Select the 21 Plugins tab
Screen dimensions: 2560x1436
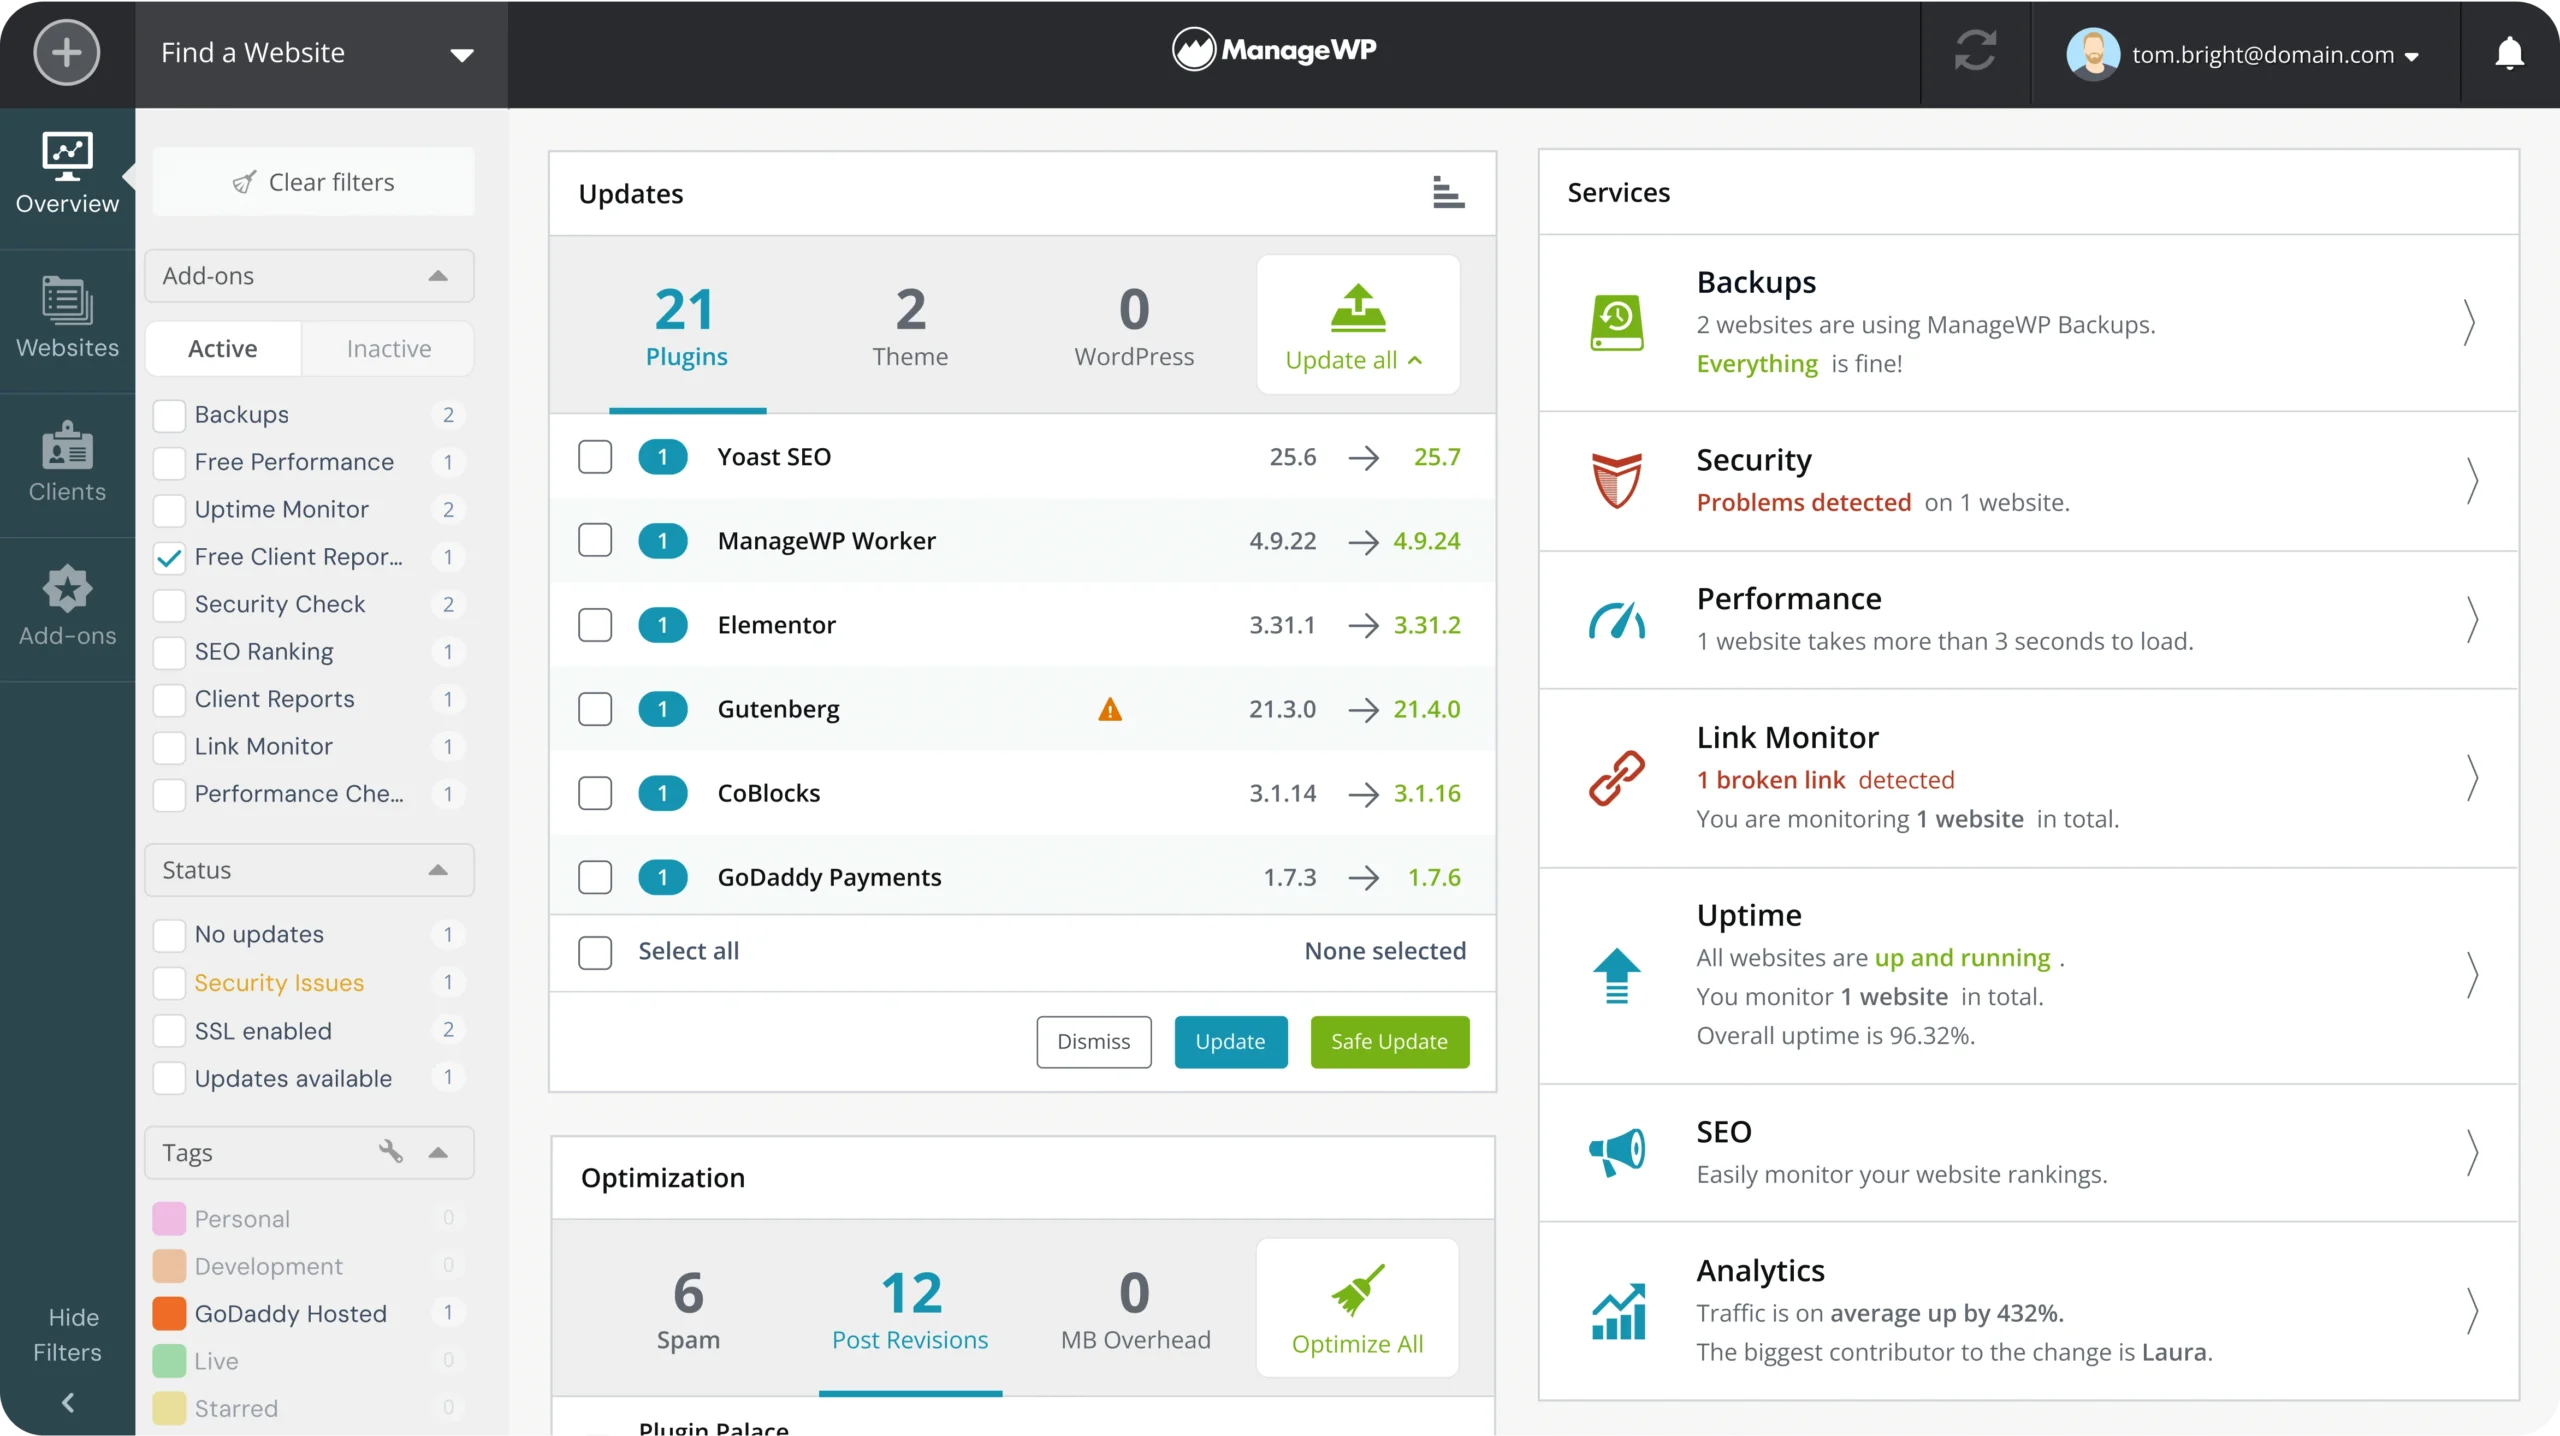click(x=687, y=327)
